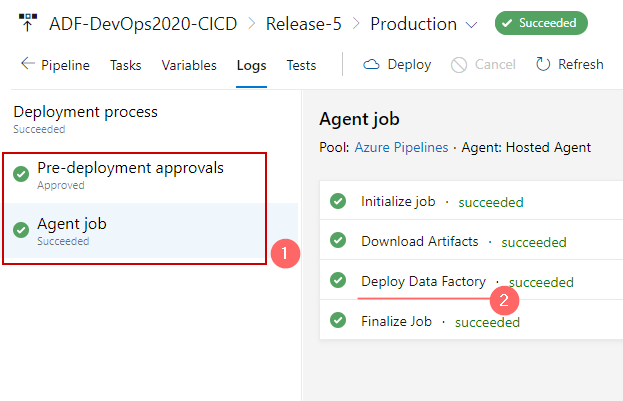Open the Azure Pipelines pool link

tap(401, 147)
